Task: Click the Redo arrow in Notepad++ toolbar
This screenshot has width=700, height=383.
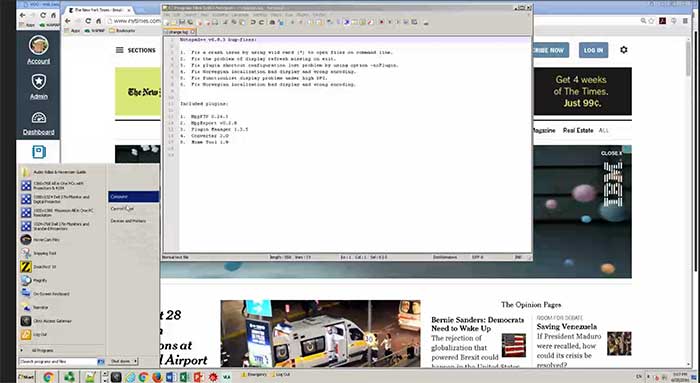Action: coord(262,22)
